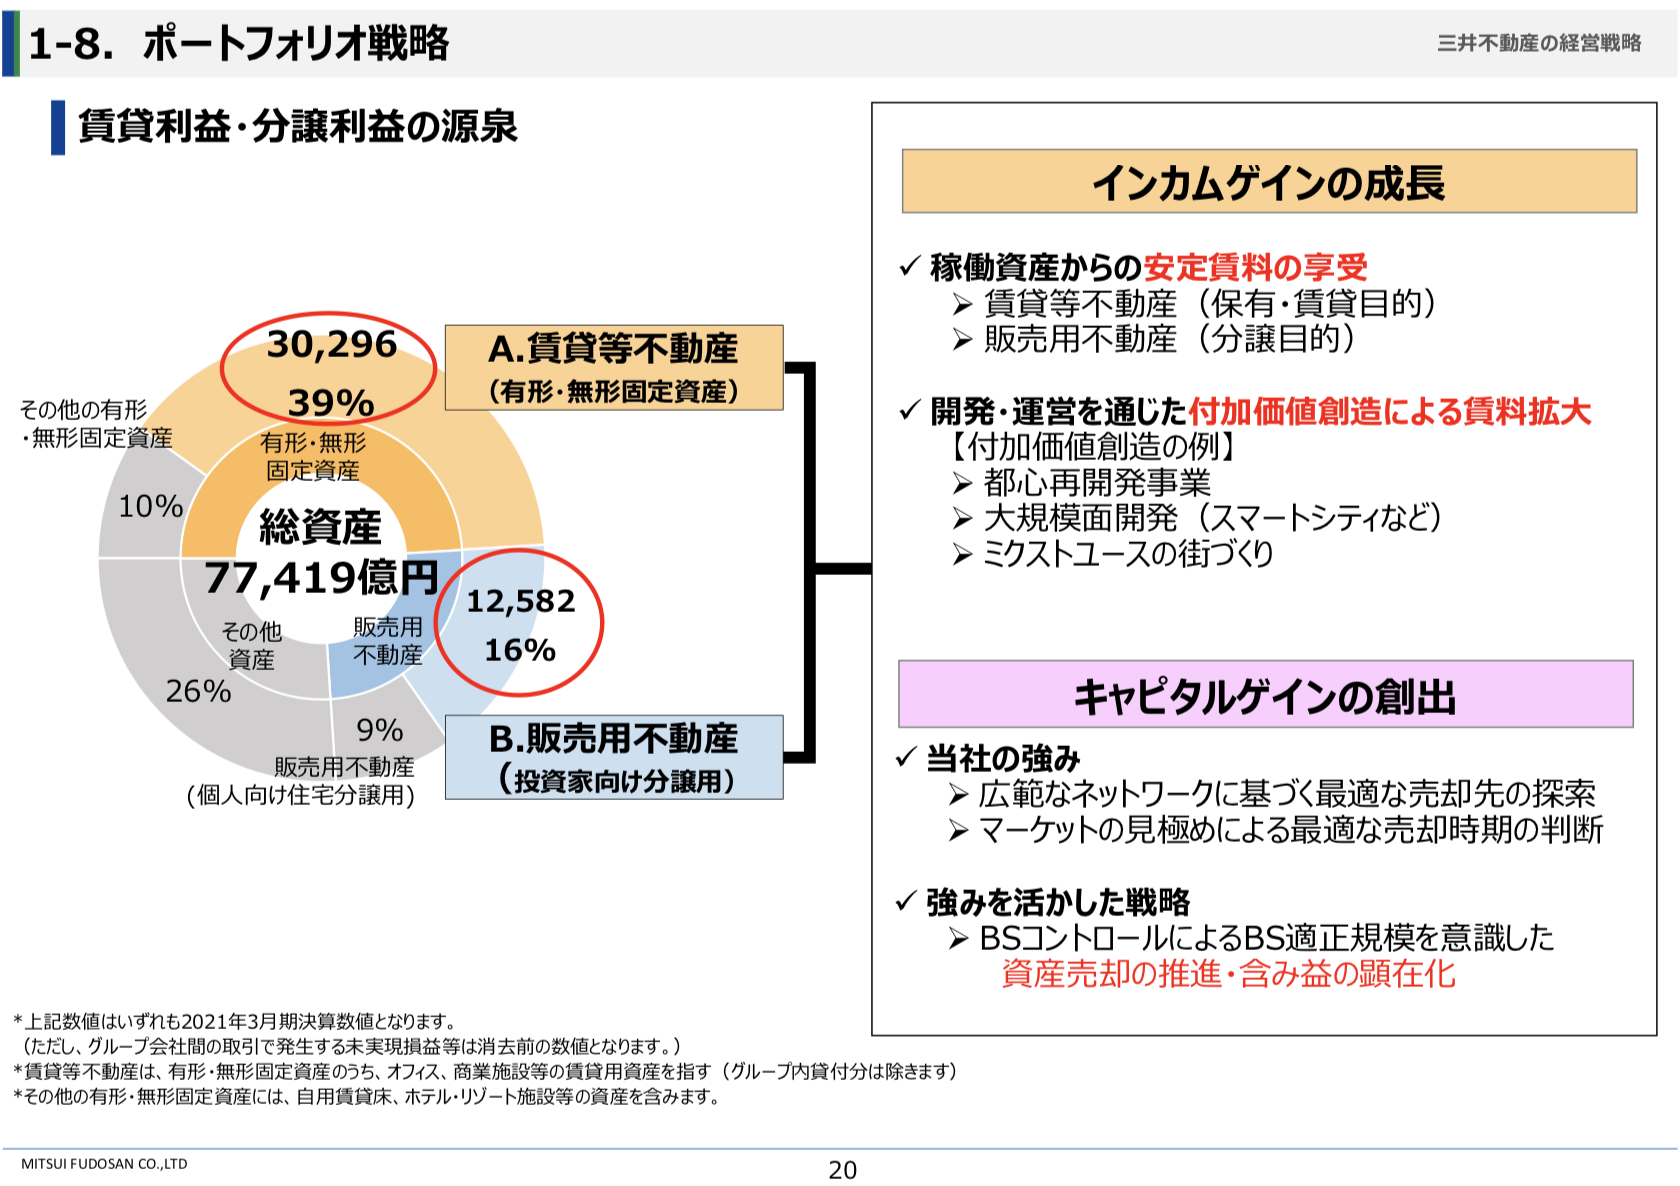This screenshot has width=1680, height=1186.
Task: Click the inner ring label '販売用不動産'
Action: pyautogui.click(x=388, y=641)
